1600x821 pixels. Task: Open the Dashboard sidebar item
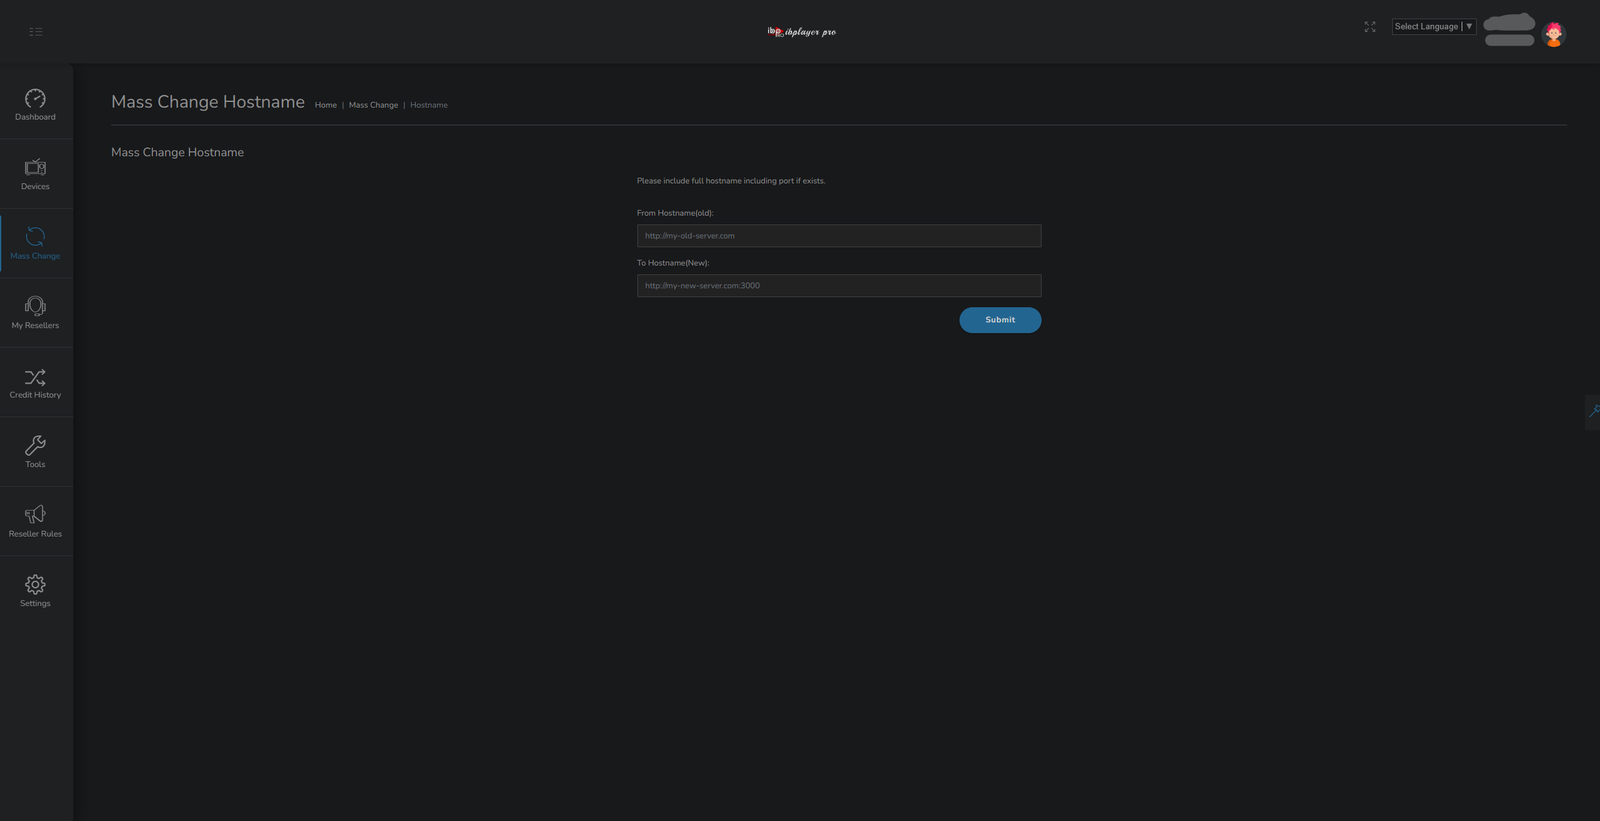point(35,105)
